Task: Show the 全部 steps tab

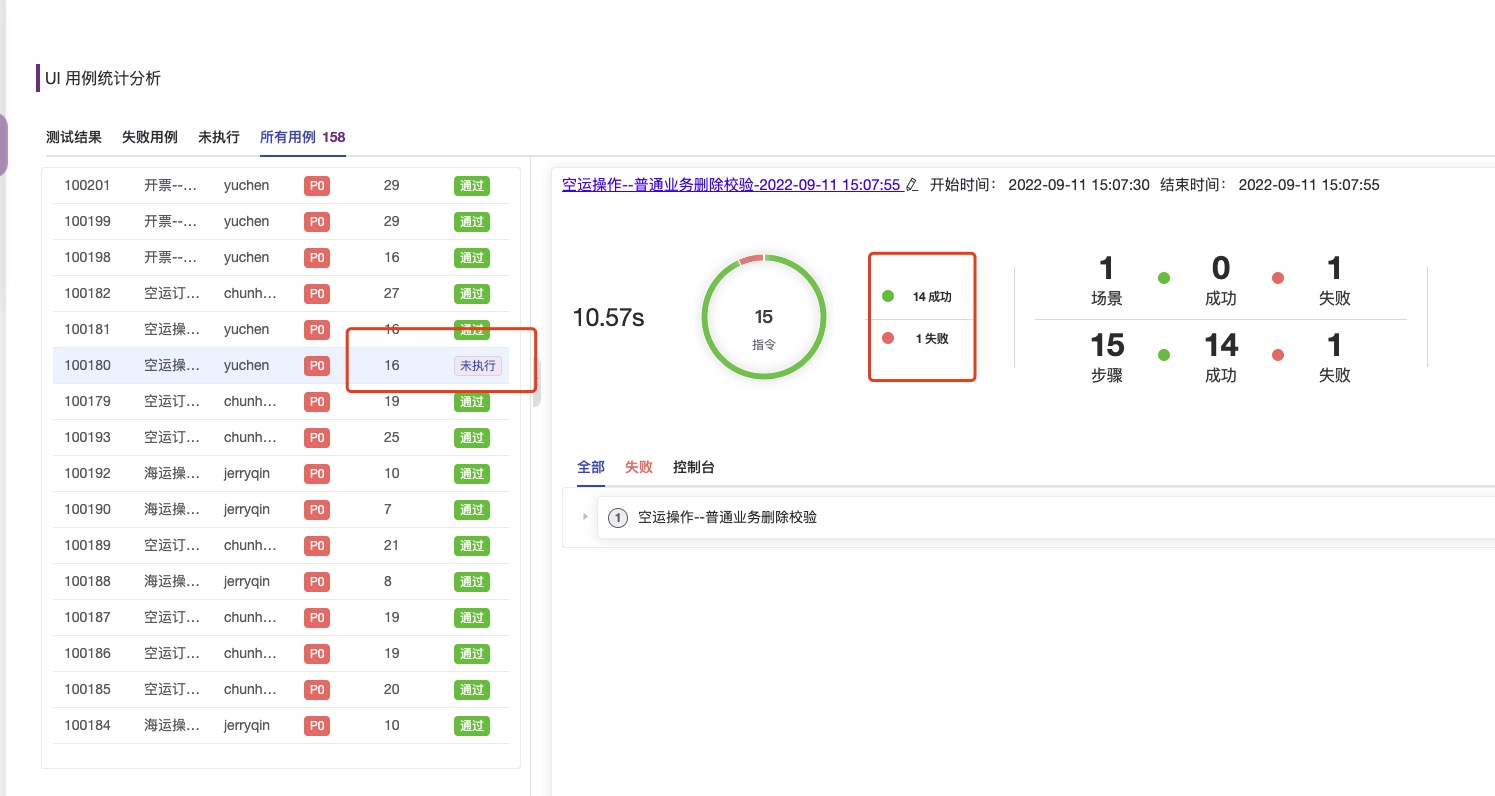Action: pos(591,467)
